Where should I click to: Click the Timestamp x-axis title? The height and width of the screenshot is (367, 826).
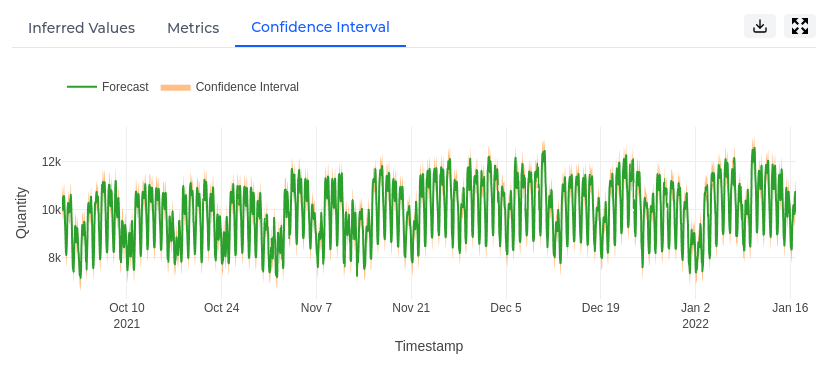pos(429,346)
